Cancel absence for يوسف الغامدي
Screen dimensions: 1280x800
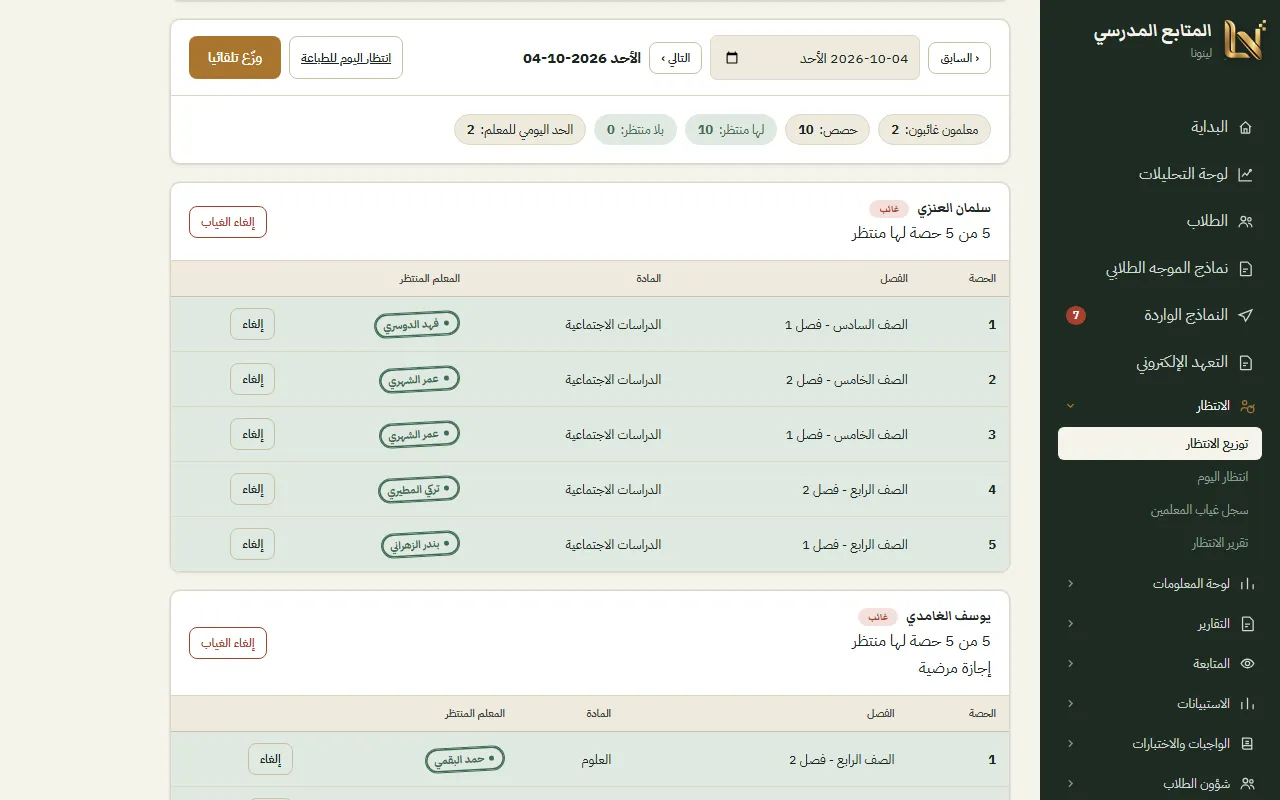point(228,643)
